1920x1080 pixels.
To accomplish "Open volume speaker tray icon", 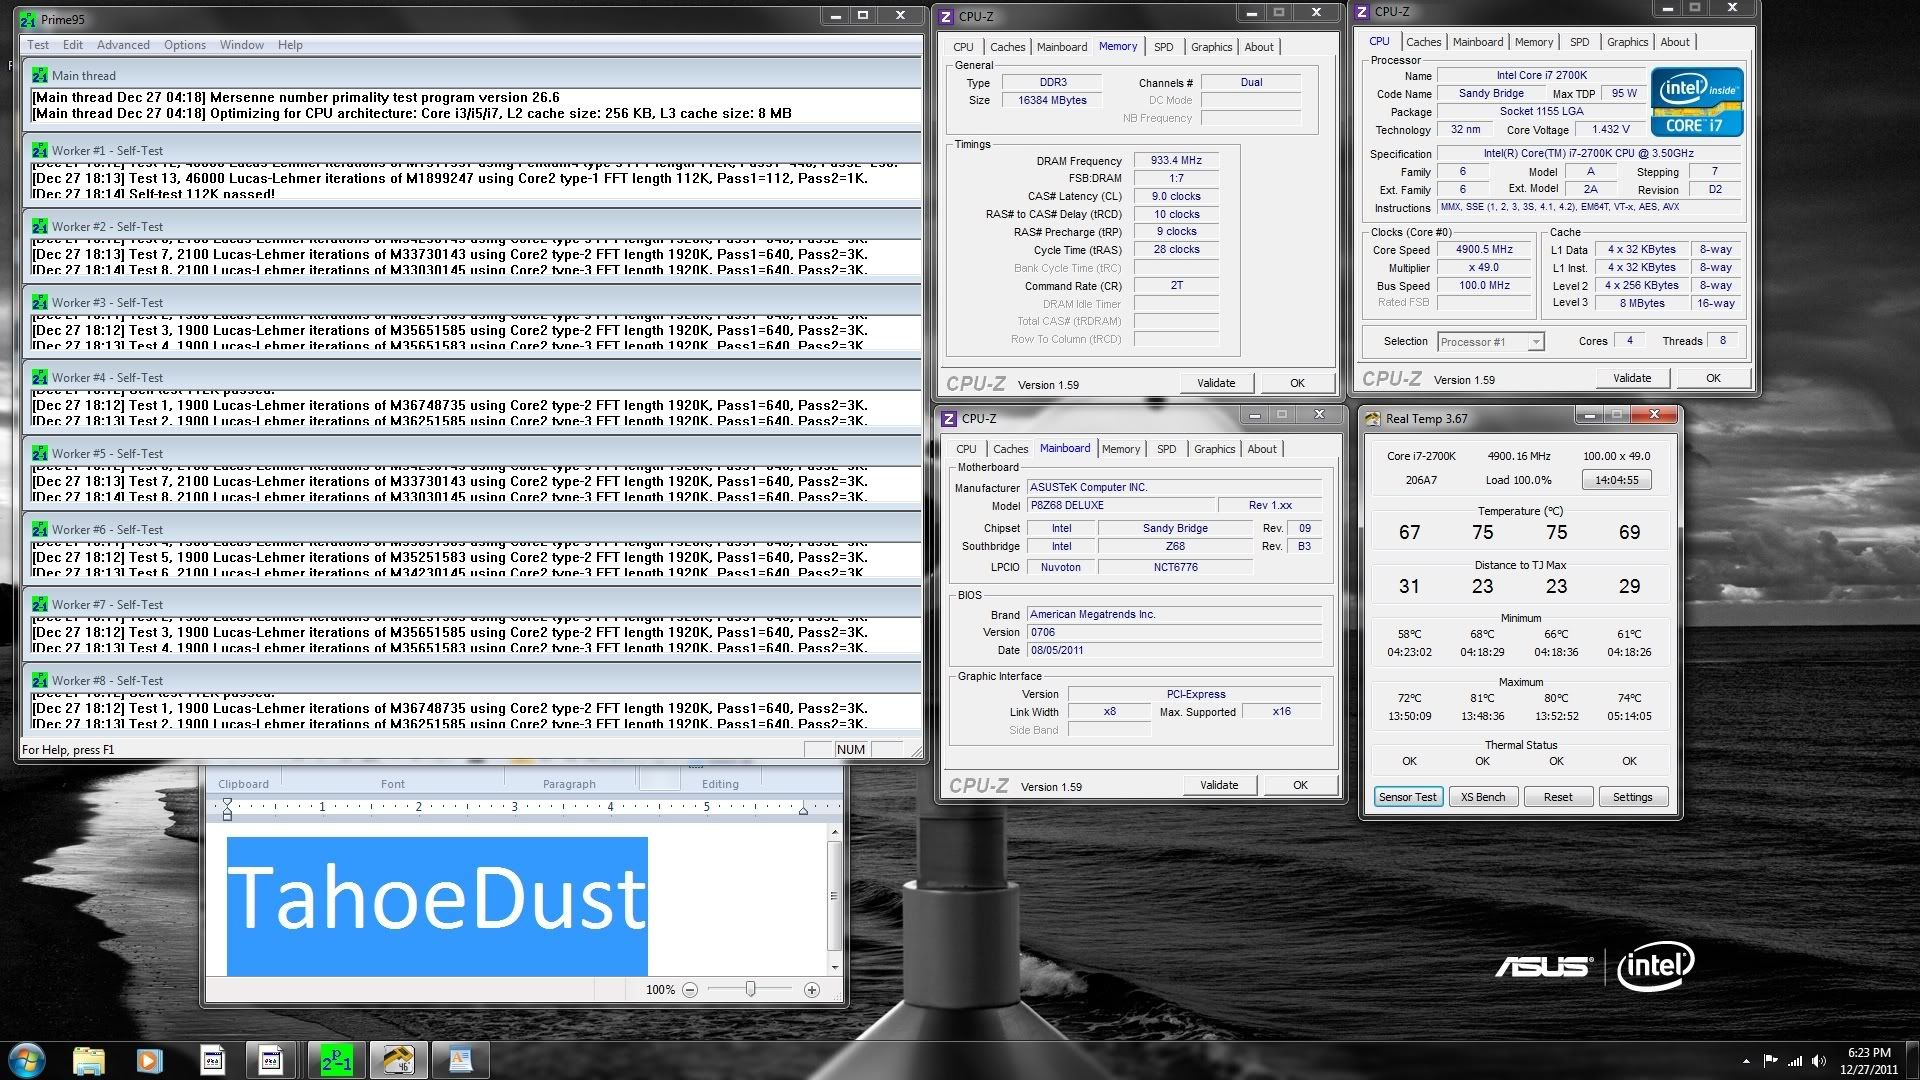I will [x=1819, y=1061].
